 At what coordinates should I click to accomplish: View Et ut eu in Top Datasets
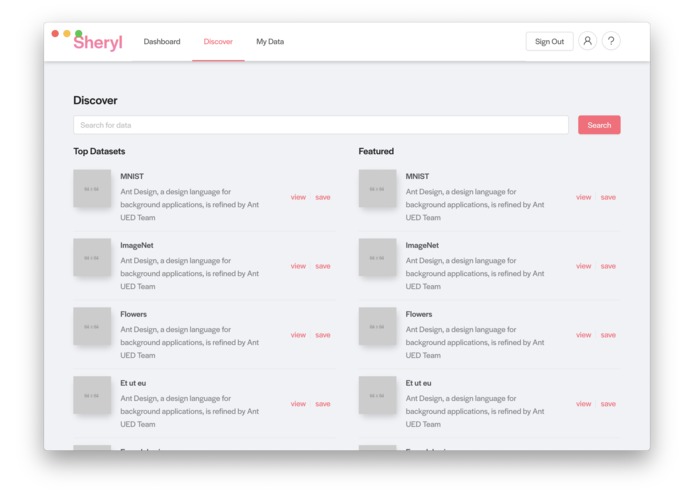click(x=298, y=404)
